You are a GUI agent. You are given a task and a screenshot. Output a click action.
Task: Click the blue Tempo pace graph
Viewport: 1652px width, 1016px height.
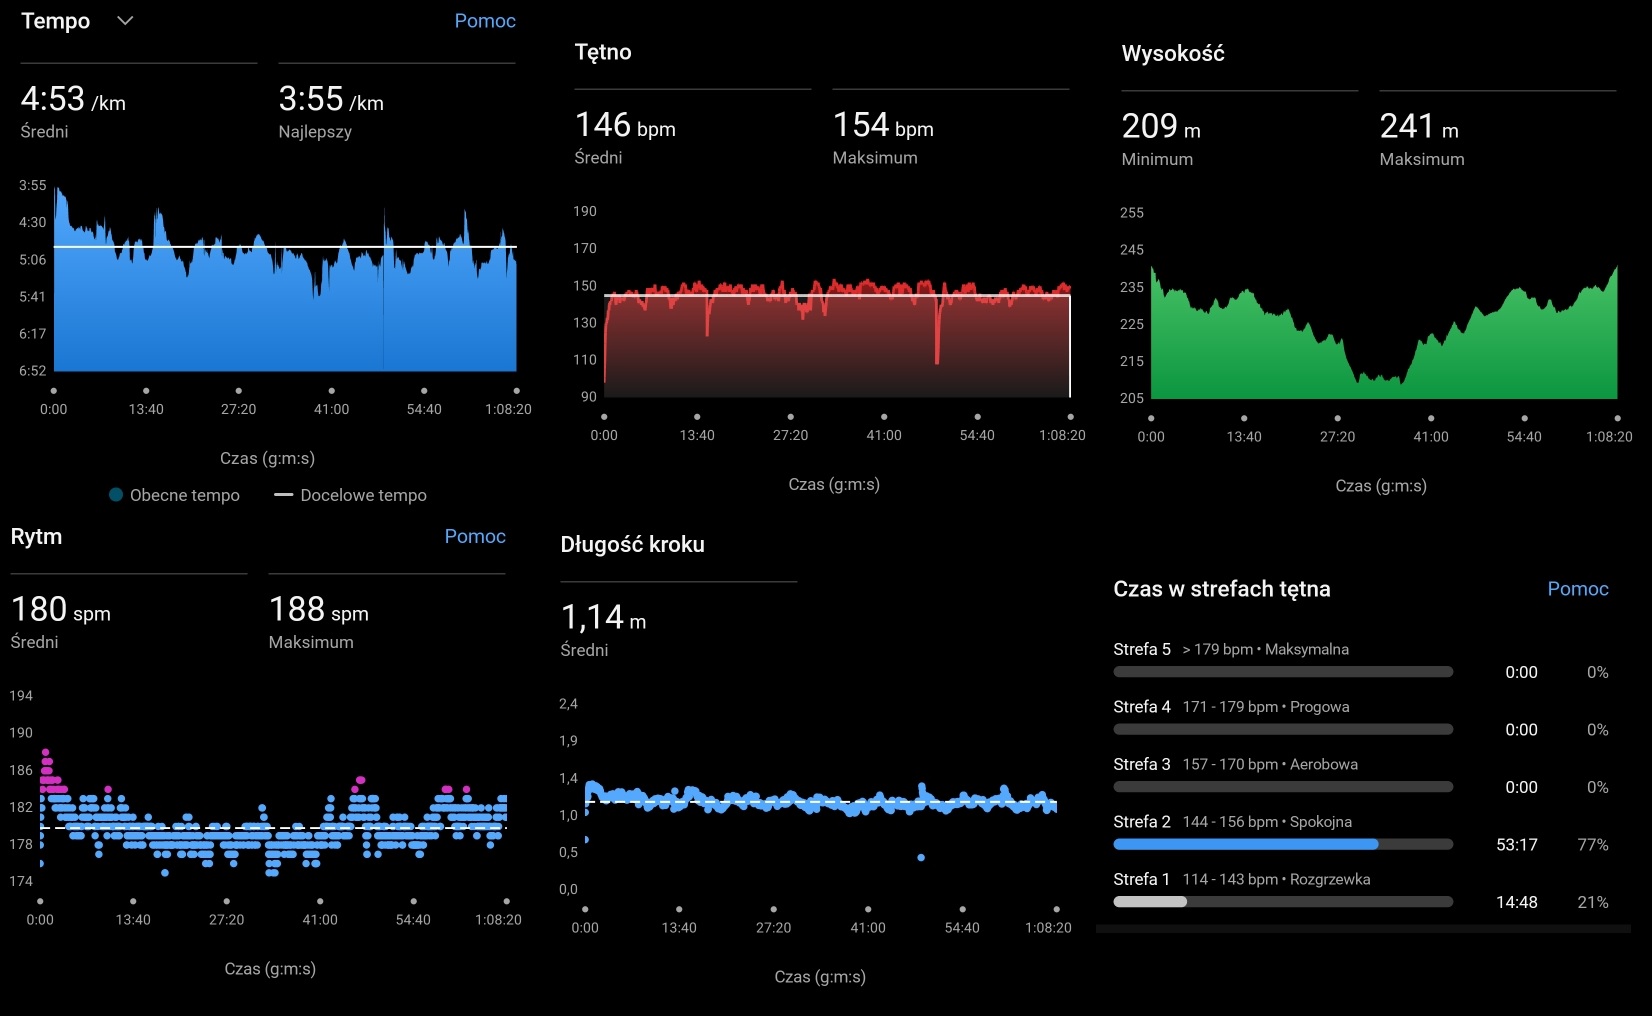(285, 310)
